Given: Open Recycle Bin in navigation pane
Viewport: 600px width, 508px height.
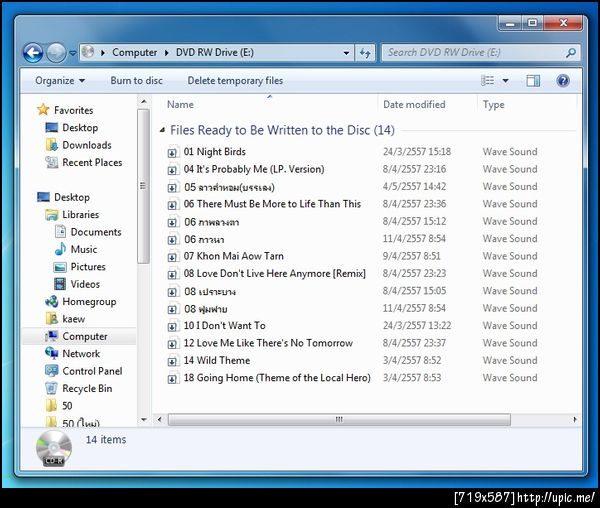Looking at the screenshot, I should pyautogui.click(x=87, y=389).
